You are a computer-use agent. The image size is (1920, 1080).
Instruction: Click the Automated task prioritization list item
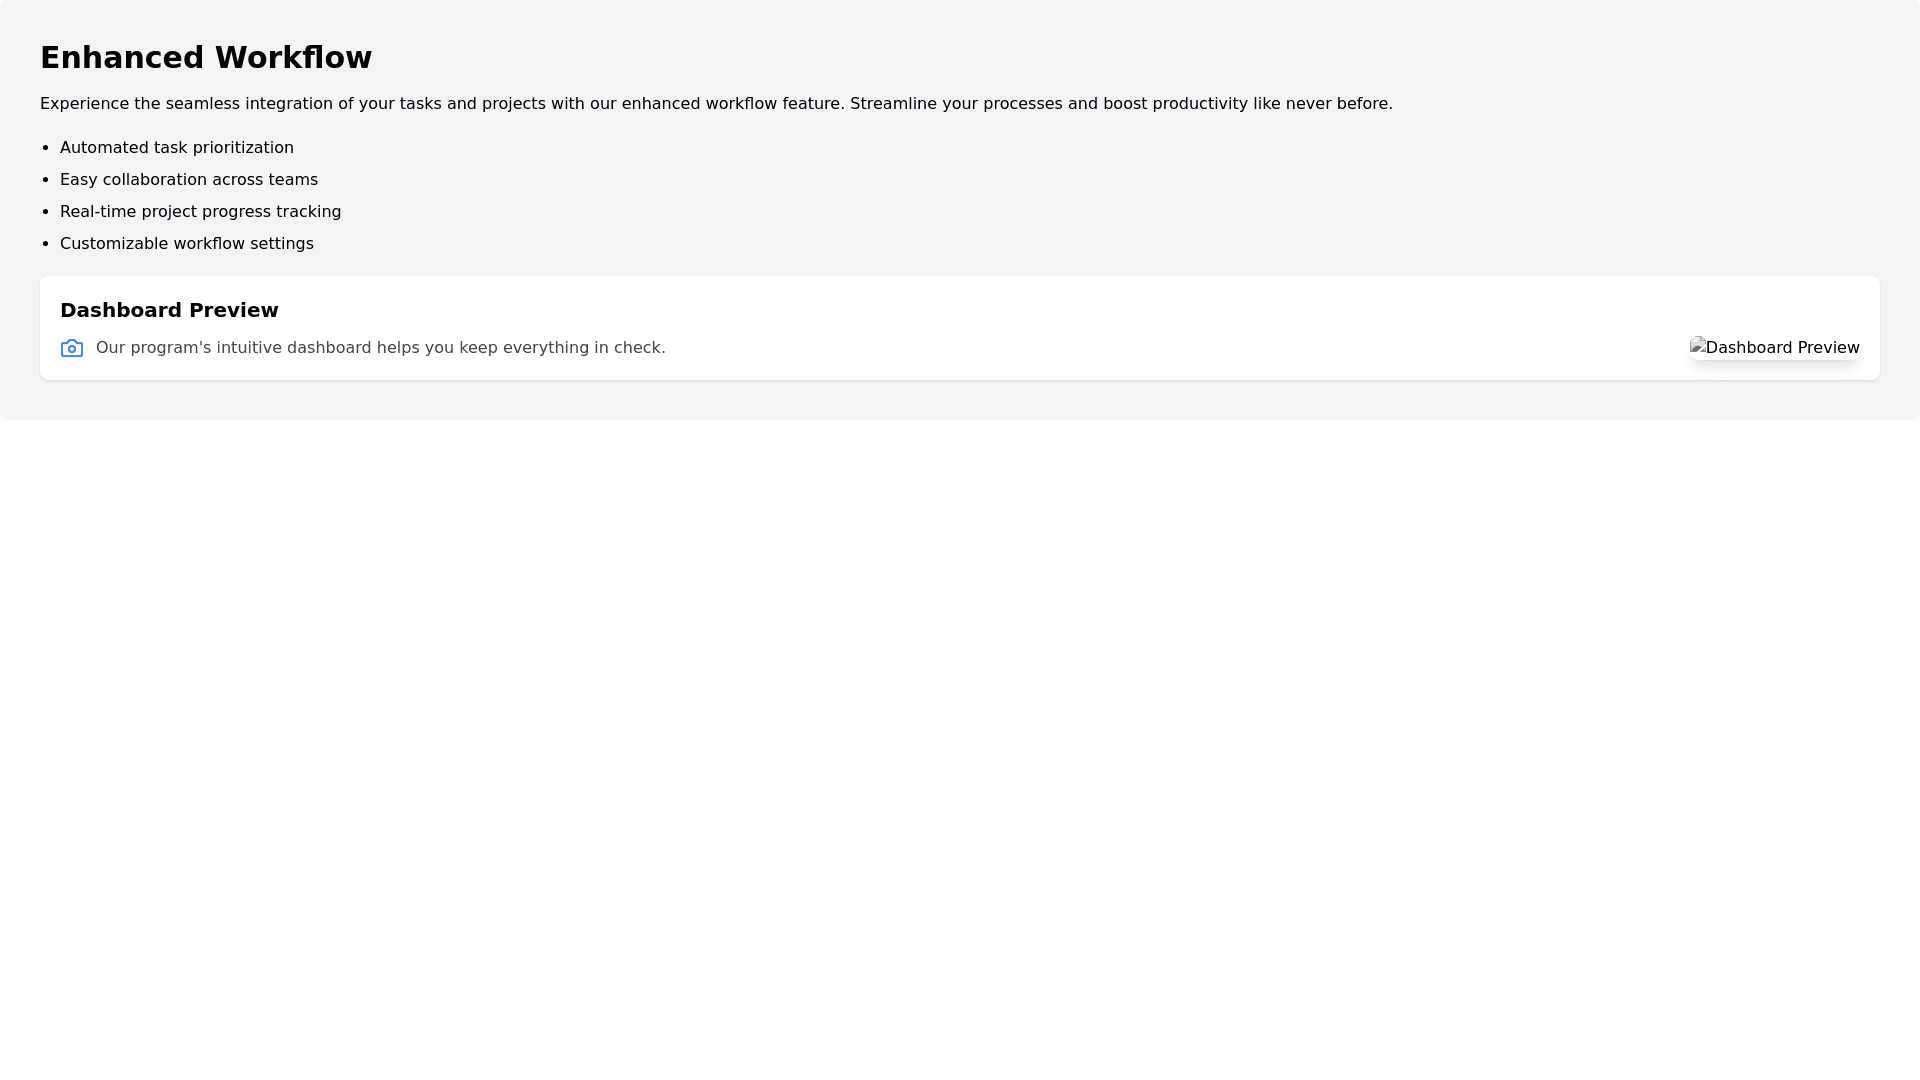click(x=177, y=148)
